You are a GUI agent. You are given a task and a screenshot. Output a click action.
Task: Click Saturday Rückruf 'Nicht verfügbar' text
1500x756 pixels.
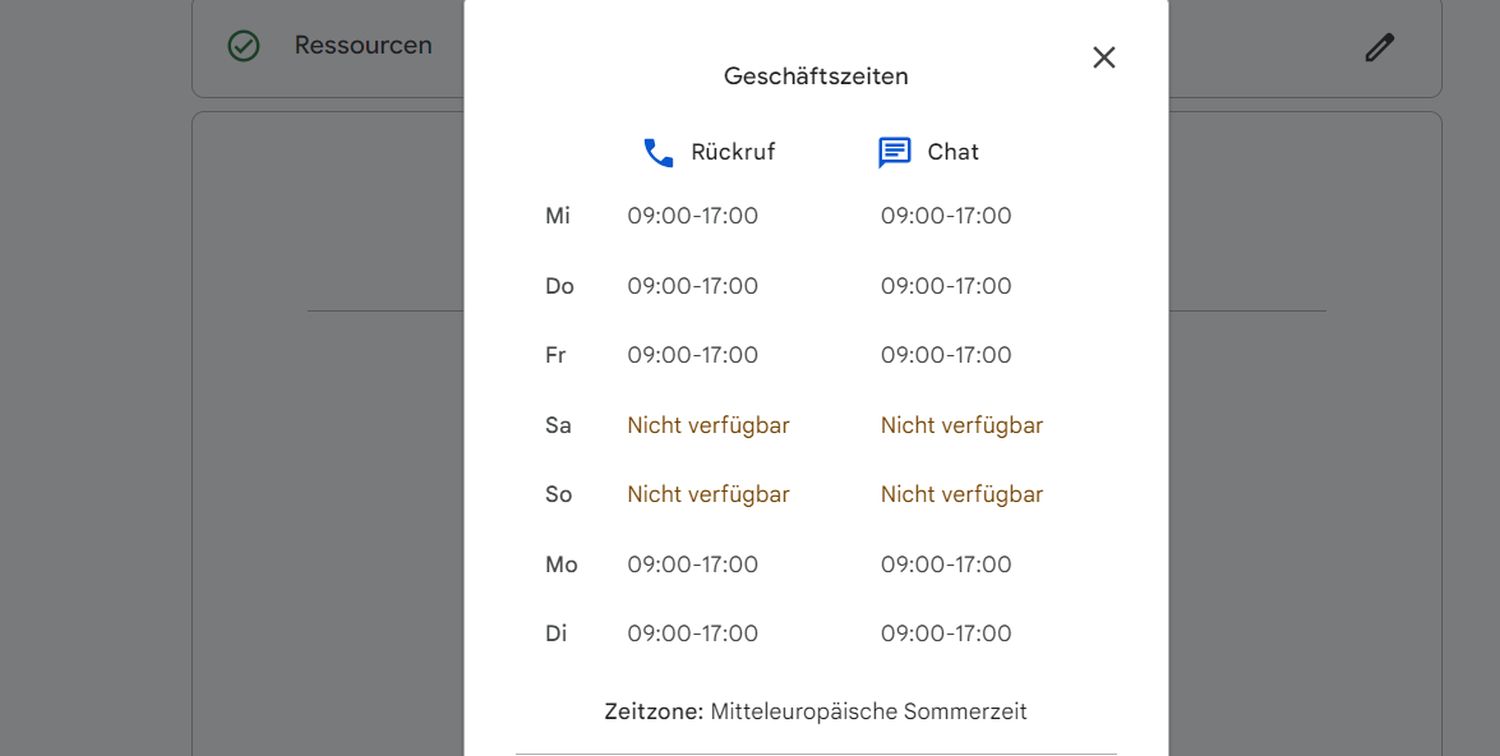click(x=708, y=425)
